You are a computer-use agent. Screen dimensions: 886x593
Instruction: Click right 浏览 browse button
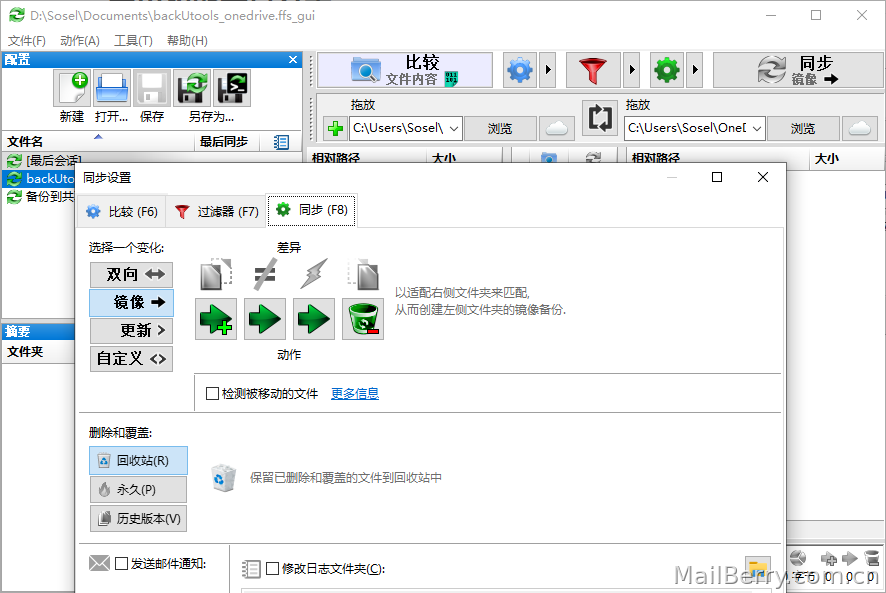tap(803, 128)
